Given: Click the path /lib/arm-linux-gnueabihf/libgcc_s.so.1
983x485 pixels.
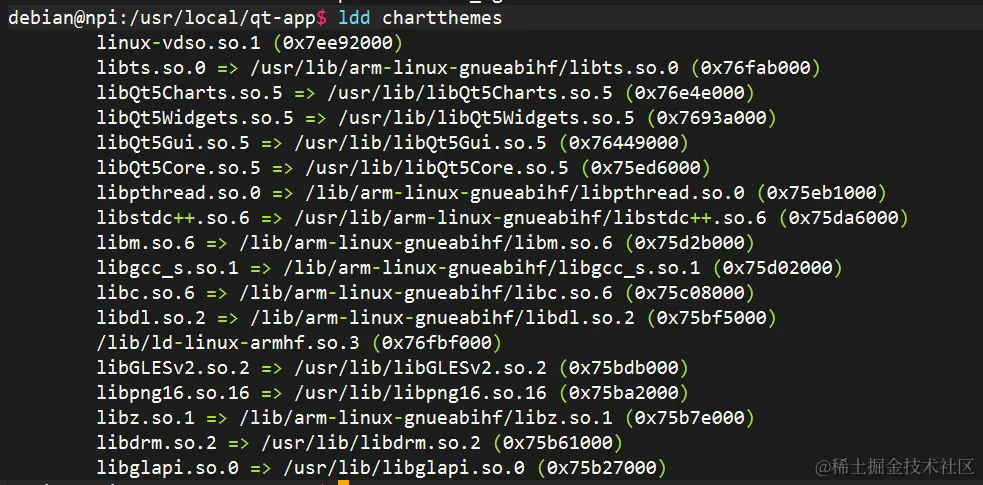Looking at the screenshot, I should click(493, 268).
